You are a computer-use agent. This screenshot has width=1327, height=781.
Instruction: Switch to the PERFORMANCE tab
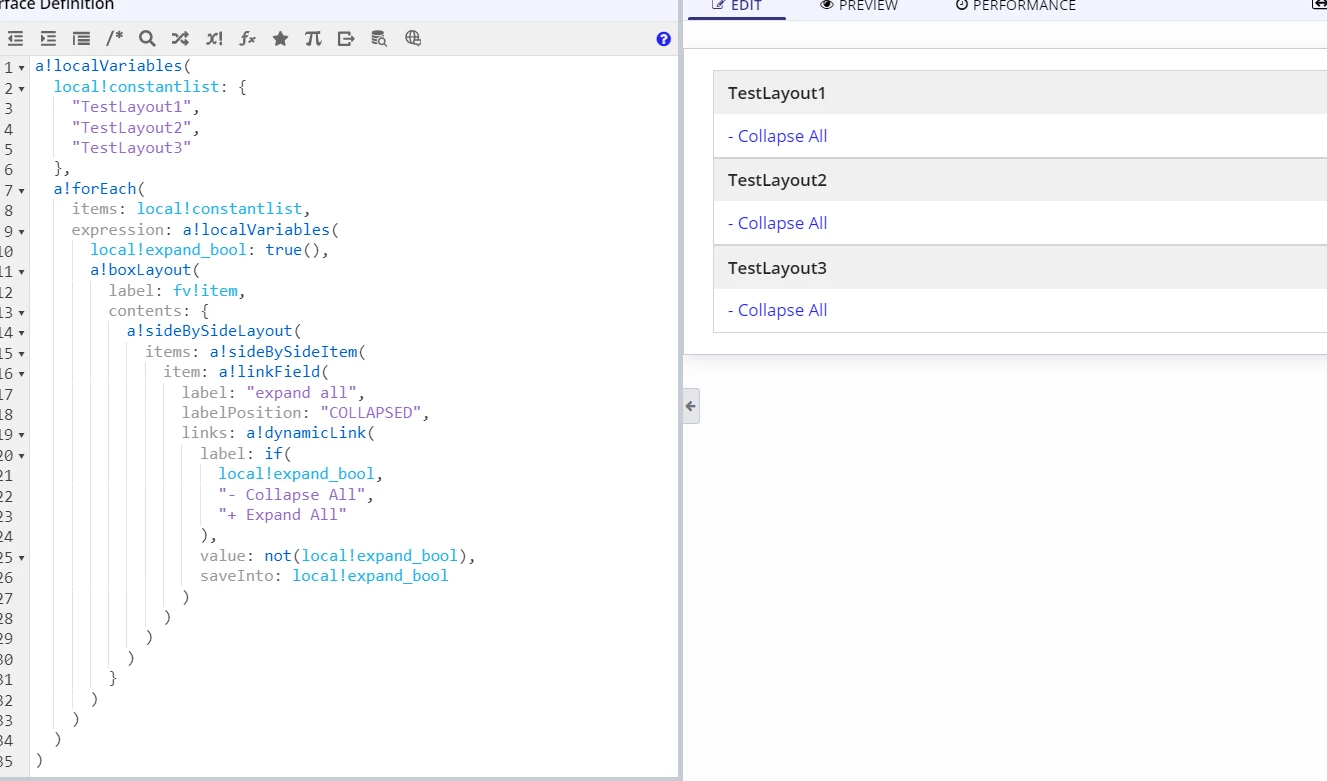(x=1016, y=6)
